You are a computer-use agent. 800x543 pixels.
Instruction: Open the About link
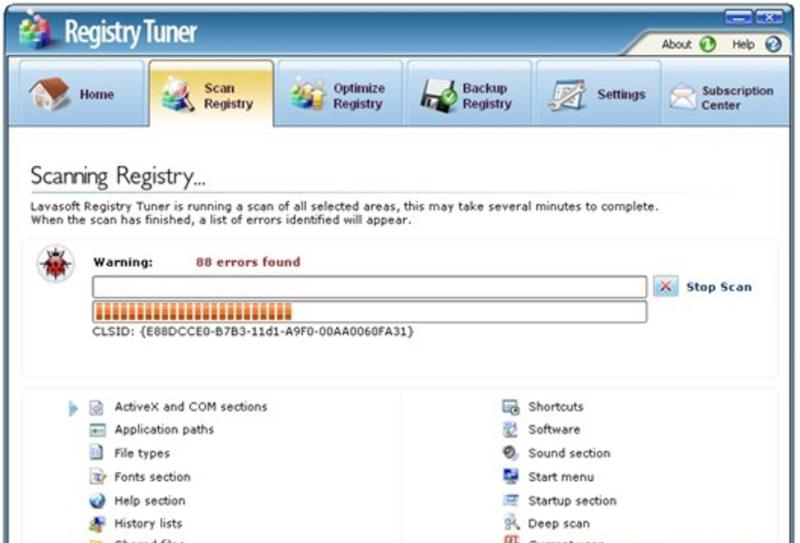(677, 44)
